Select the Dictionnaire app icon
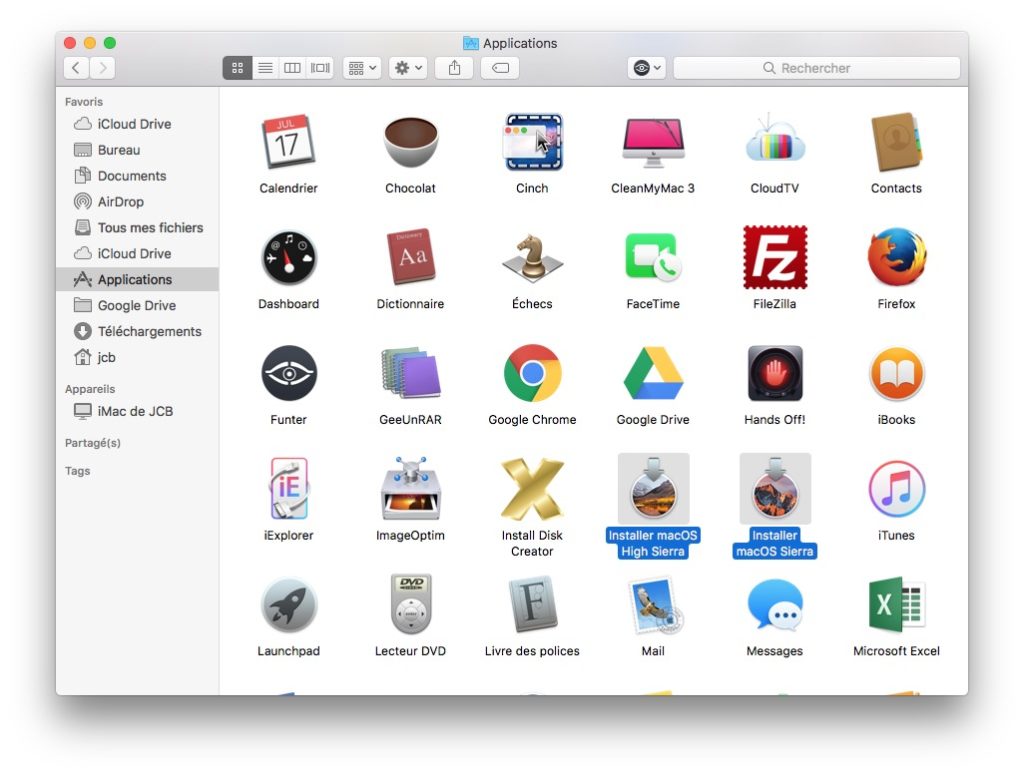 coord(410,257)
